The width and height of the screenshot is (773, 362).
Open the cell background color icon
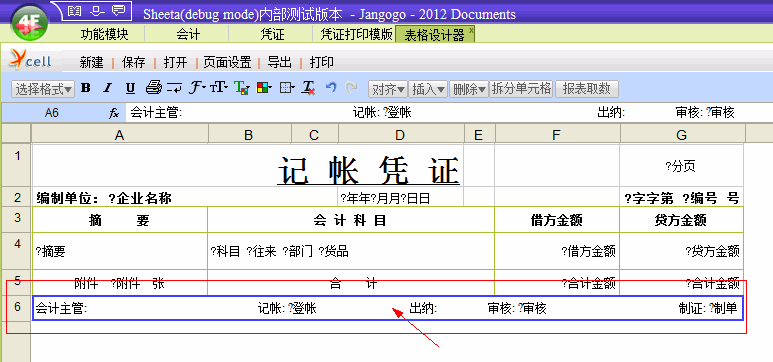(264, 88)
